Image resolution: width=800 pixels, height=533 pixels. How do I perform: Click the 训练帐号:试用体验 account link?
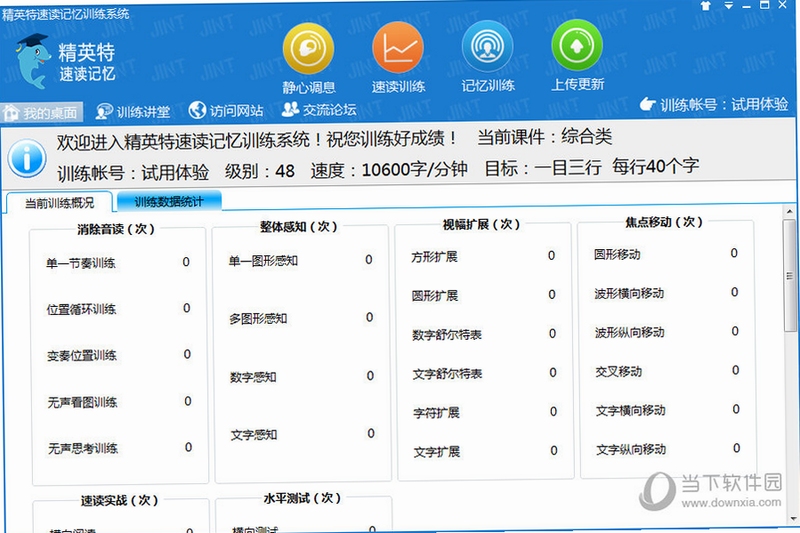[714, 104]
